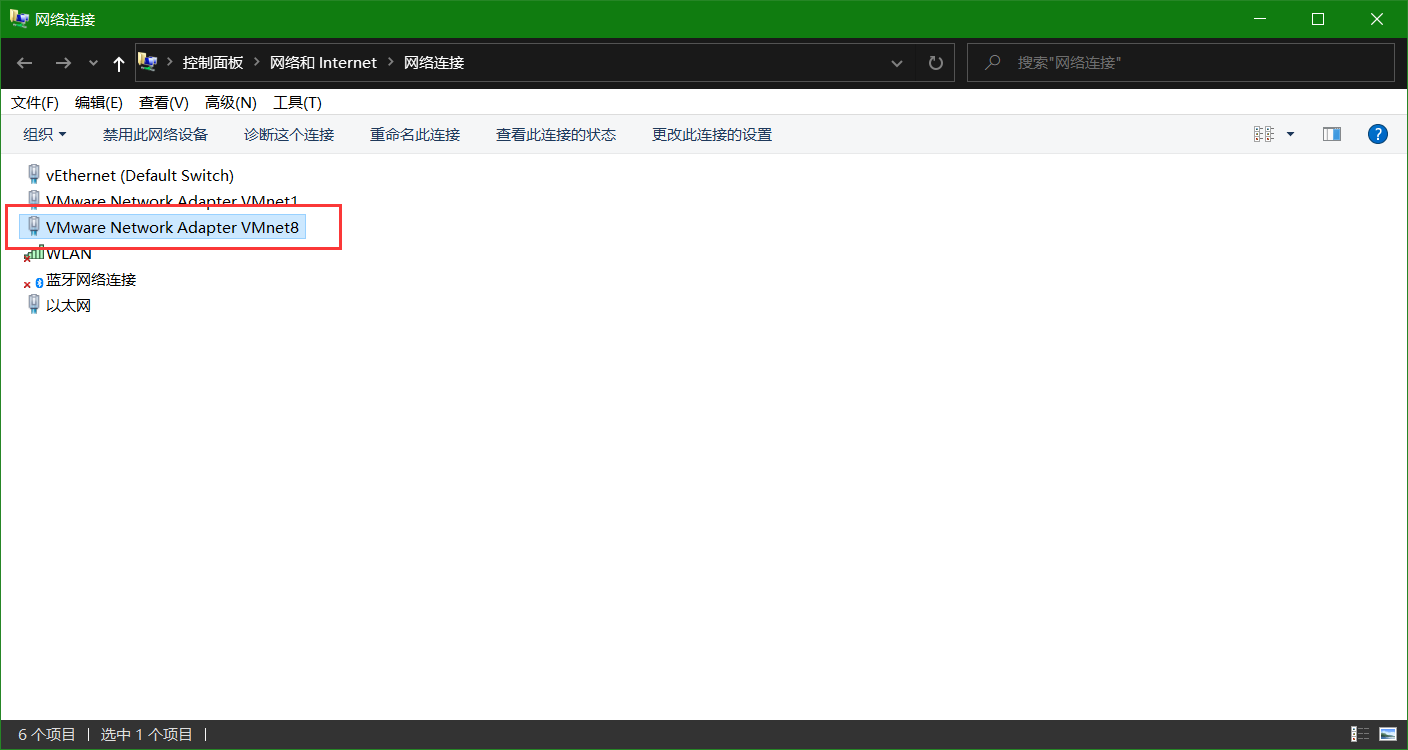
Task: Click the WLAN signal icon
Action: coord(34,253)
